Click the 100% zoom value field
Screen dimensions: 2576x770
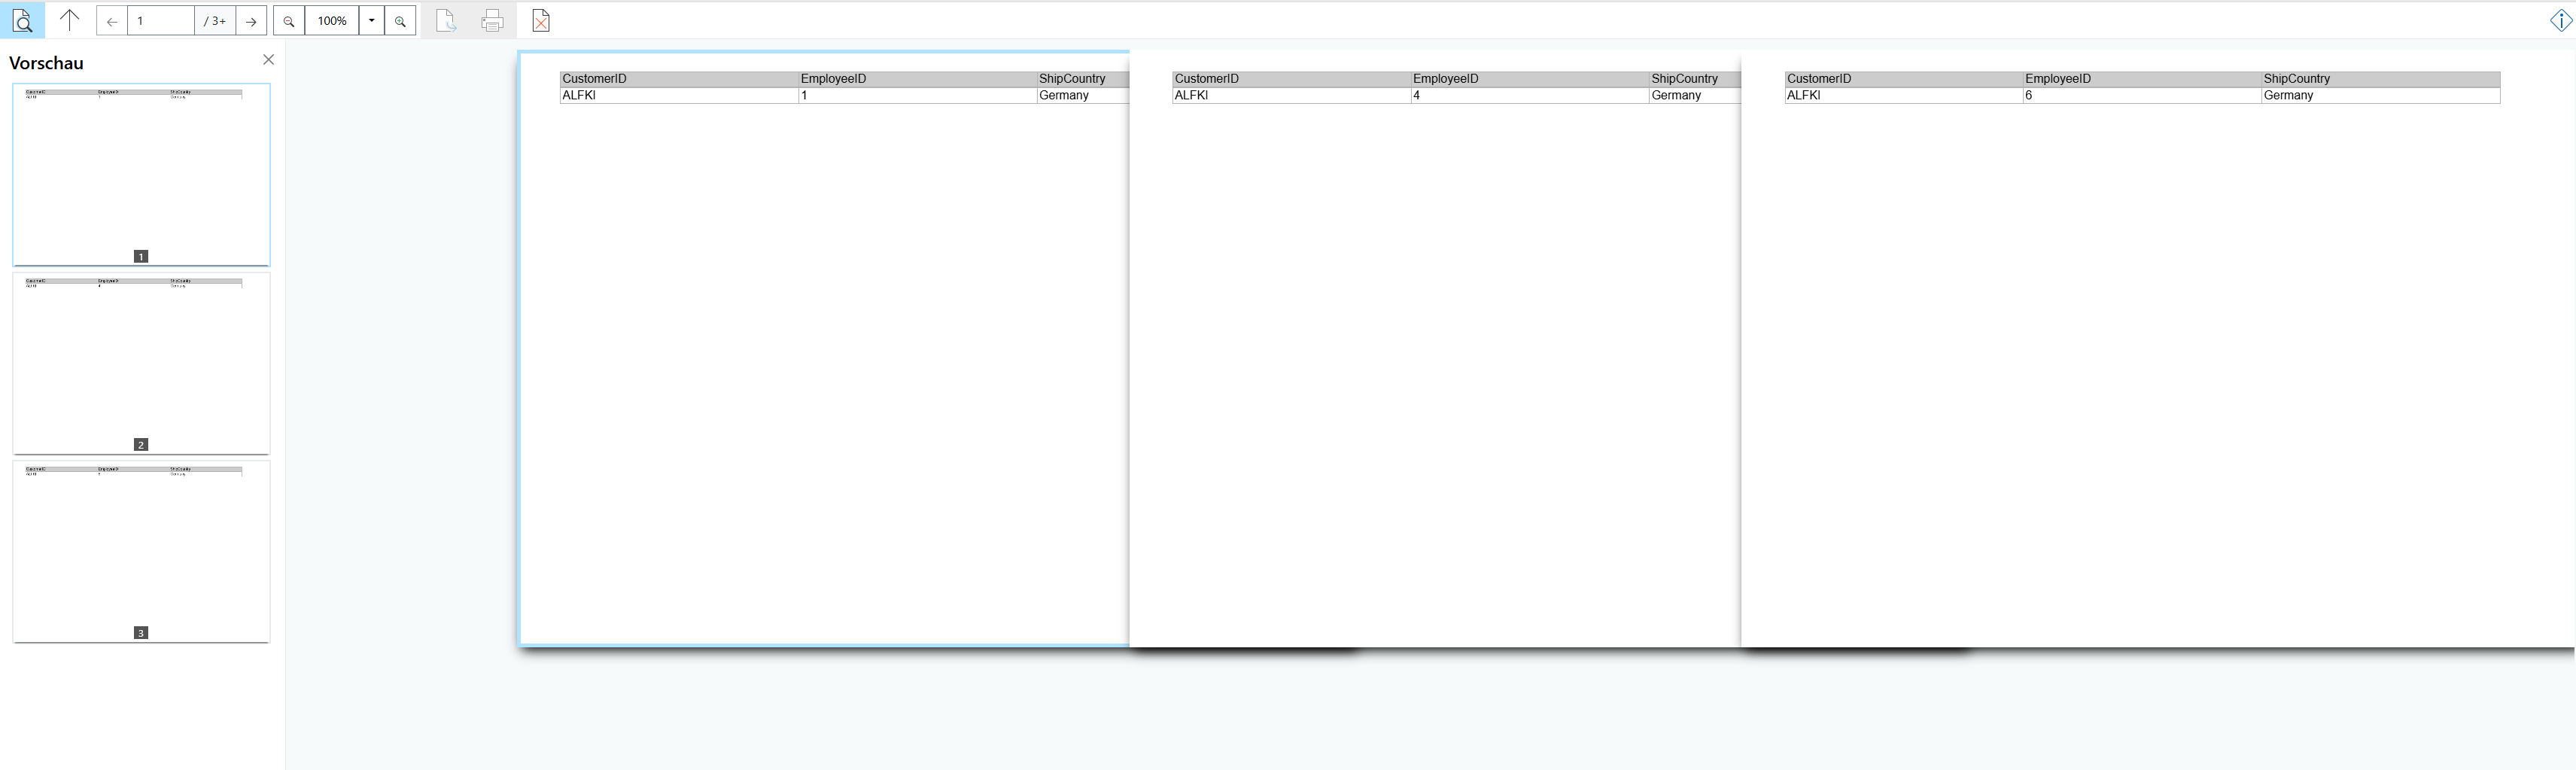[x=332, y=21]
